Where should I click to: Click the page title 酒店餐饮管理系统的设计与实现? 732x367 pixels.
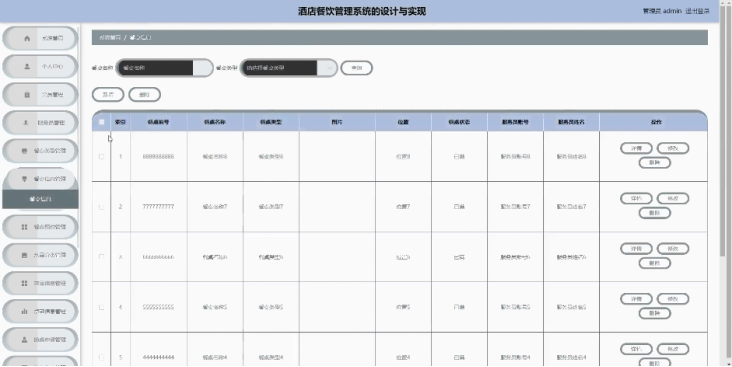(362, 11)
